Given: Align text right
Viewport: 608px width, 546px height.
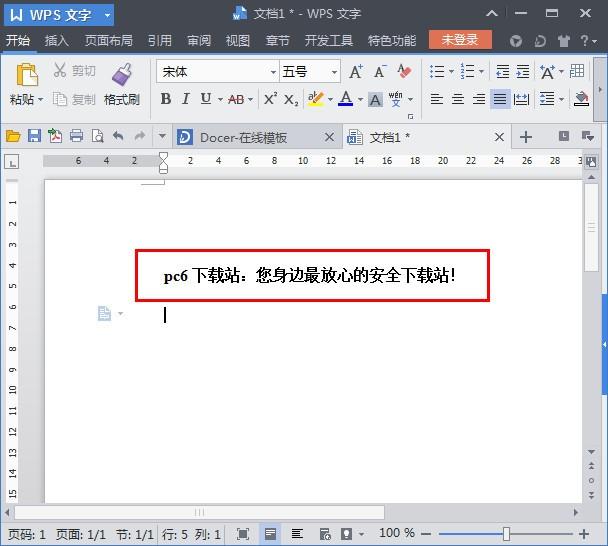Looking at the screenshot, I should 479,99.
